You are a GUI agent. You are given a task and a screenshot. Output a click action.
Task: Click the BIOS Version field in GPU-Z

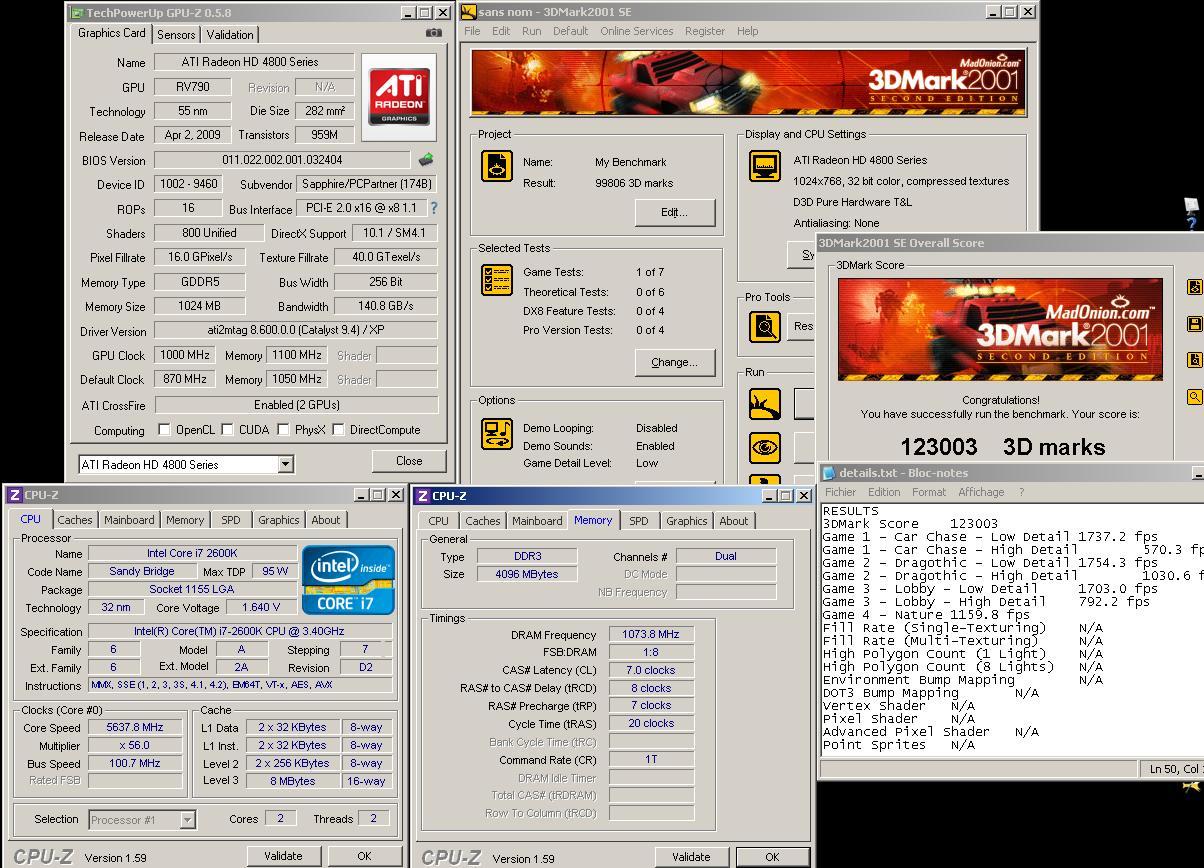(x=282, y=160)
